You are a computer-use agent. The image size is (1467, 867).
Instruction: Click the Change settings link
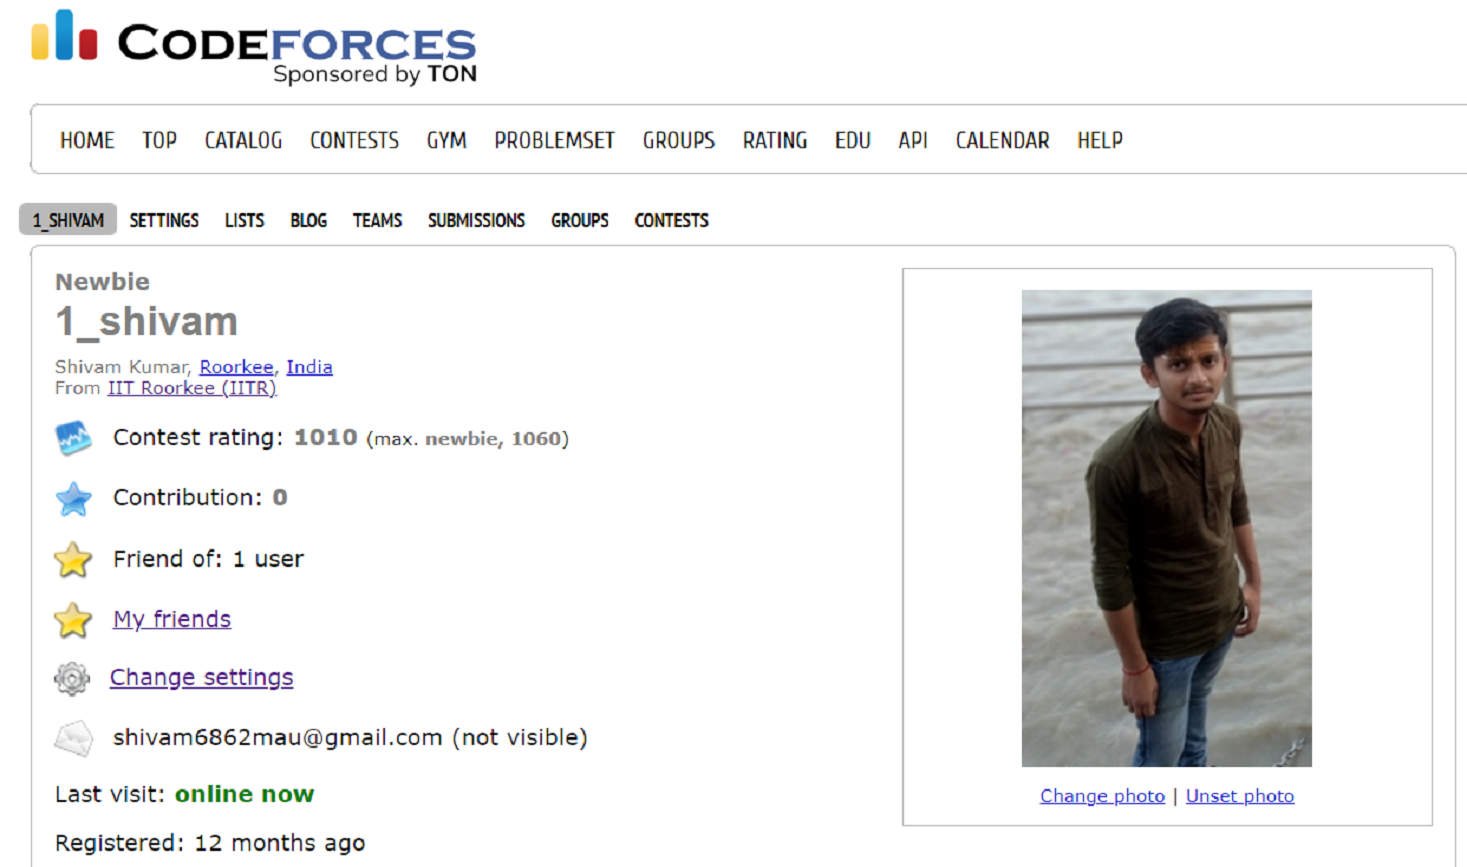pyautogui.click(x=201, y=677)
